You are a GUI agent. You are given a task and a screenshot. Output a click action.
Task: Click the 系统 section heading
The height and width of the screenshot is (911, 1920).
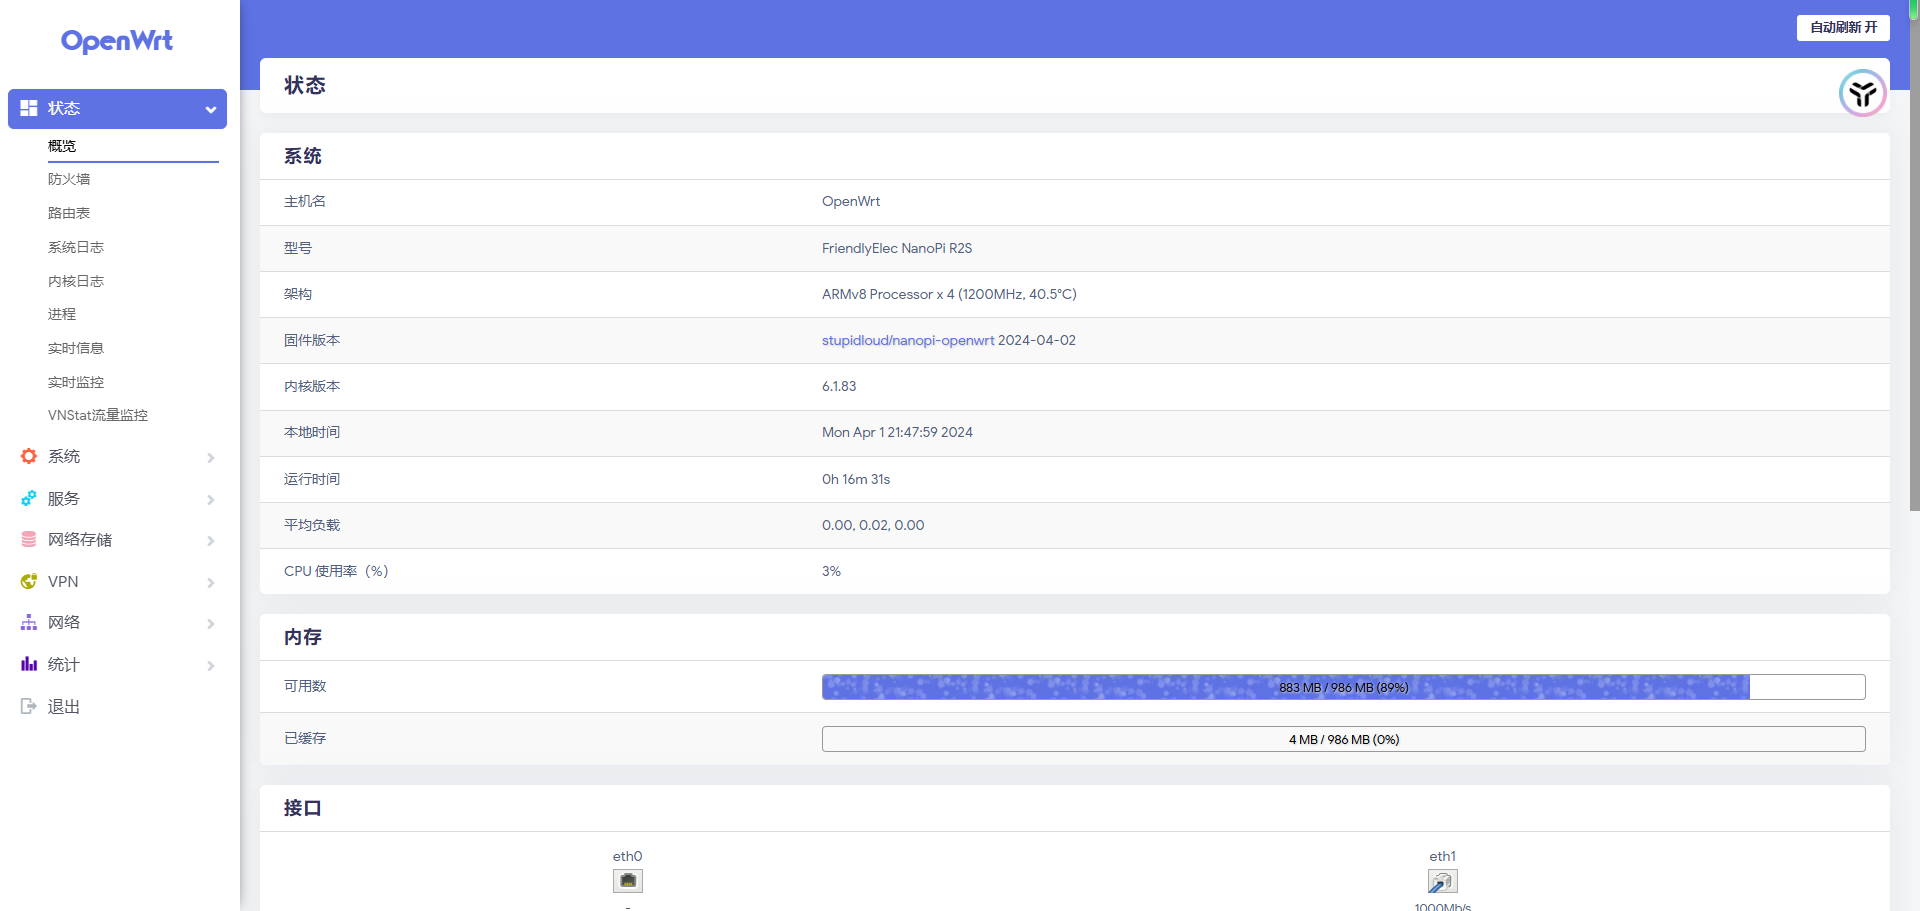coord(303,156)
